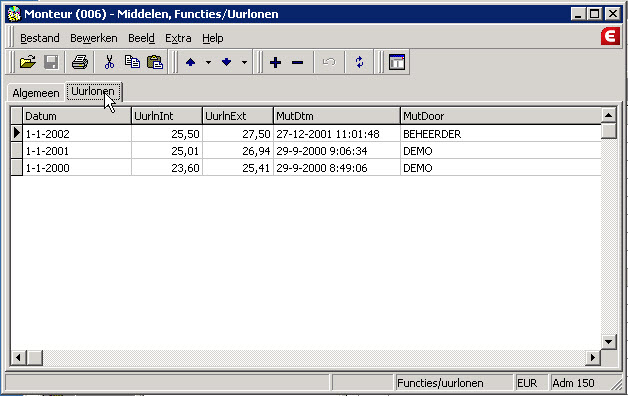This screenshot has width=628, height=396.
Task: Click the window layout icon in toolbar
Action: 397,62
